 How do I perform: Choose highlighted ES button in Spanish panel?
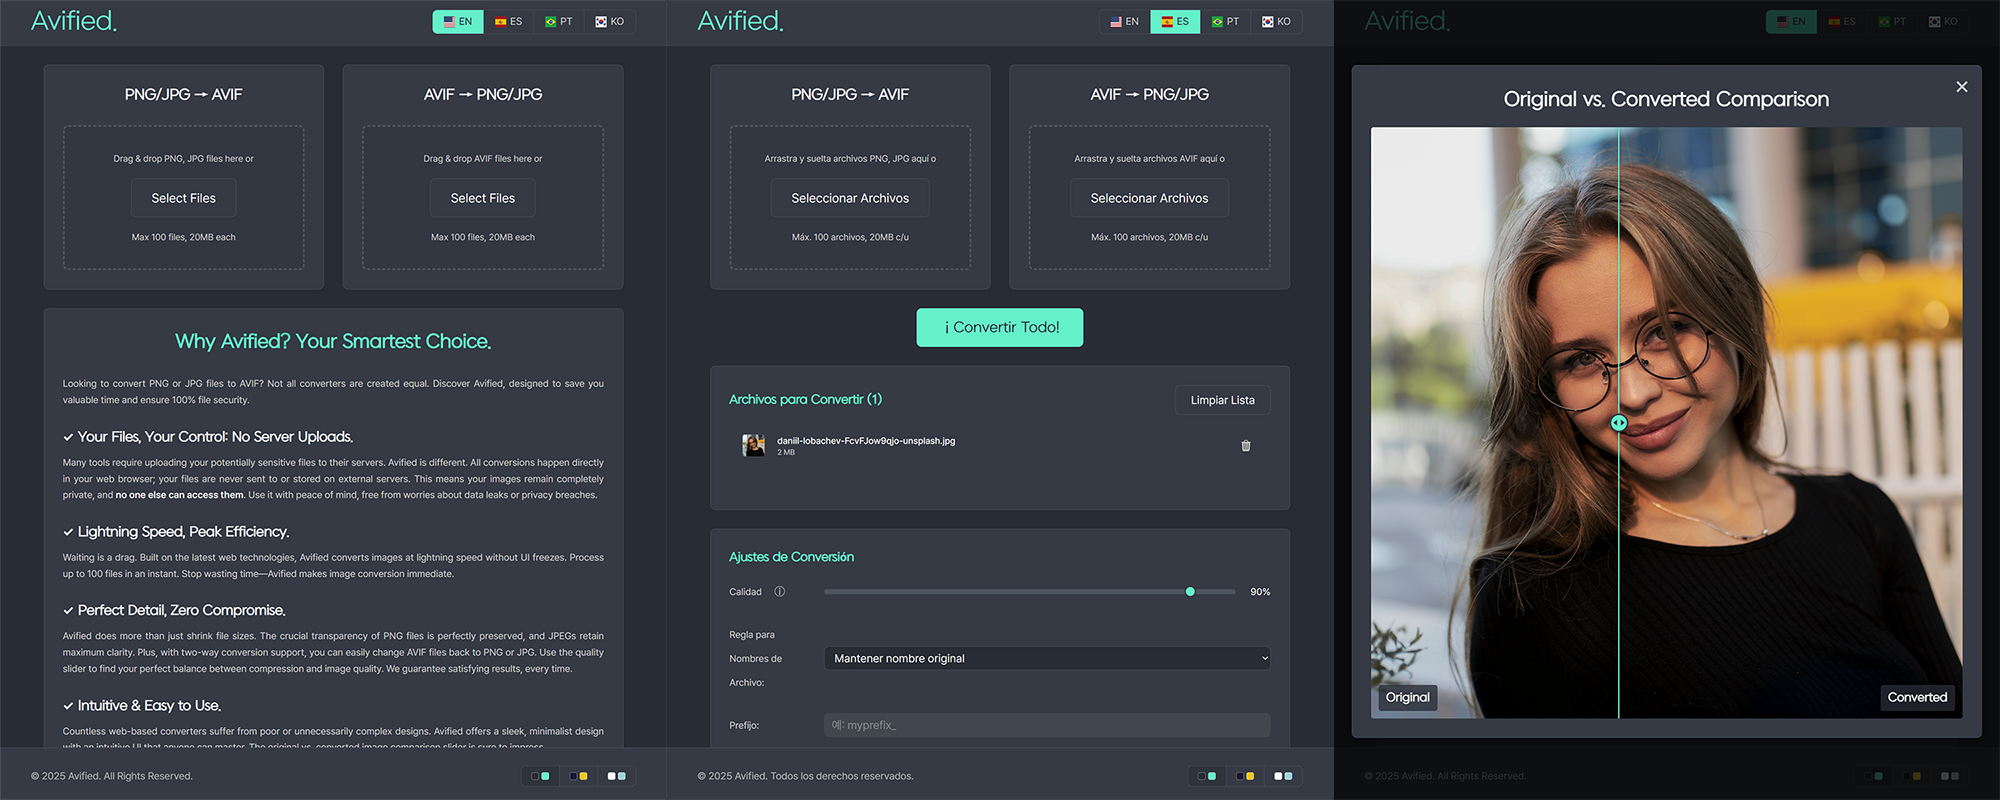(x=1175, y=21)
